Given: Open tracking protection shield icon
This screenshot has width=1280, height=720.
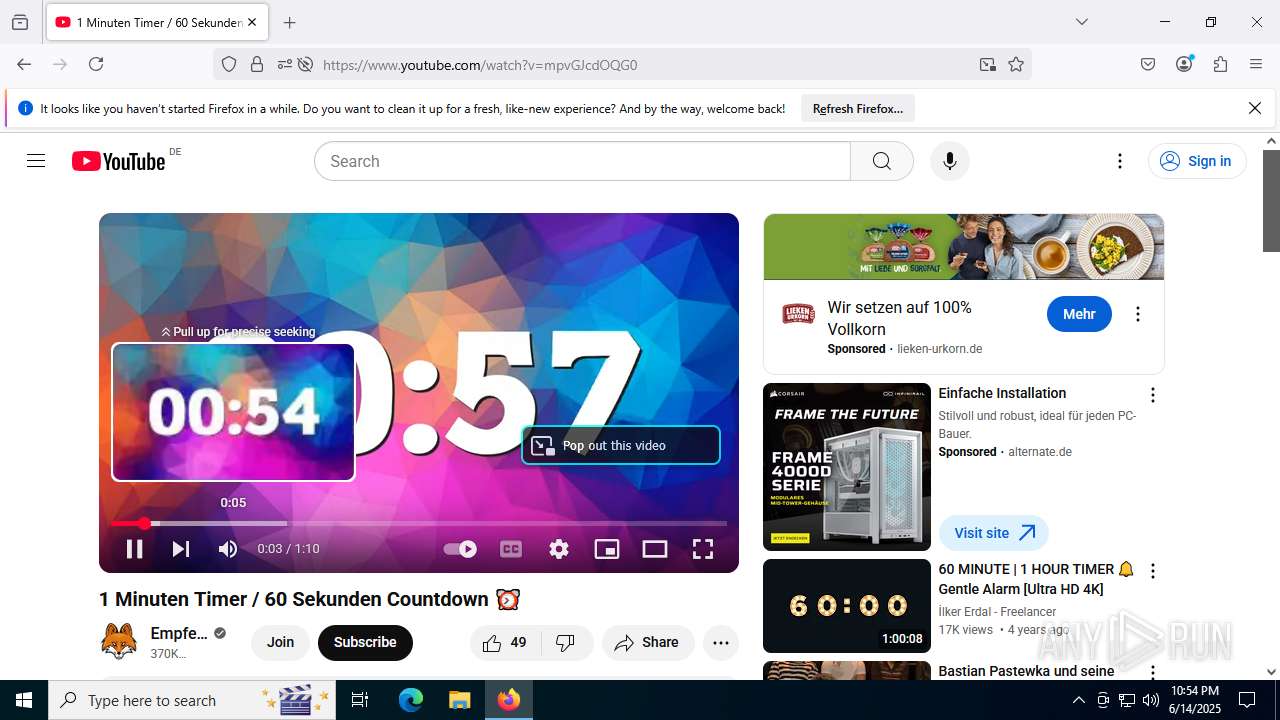Looking at the screenshot, I should (229, 64).
